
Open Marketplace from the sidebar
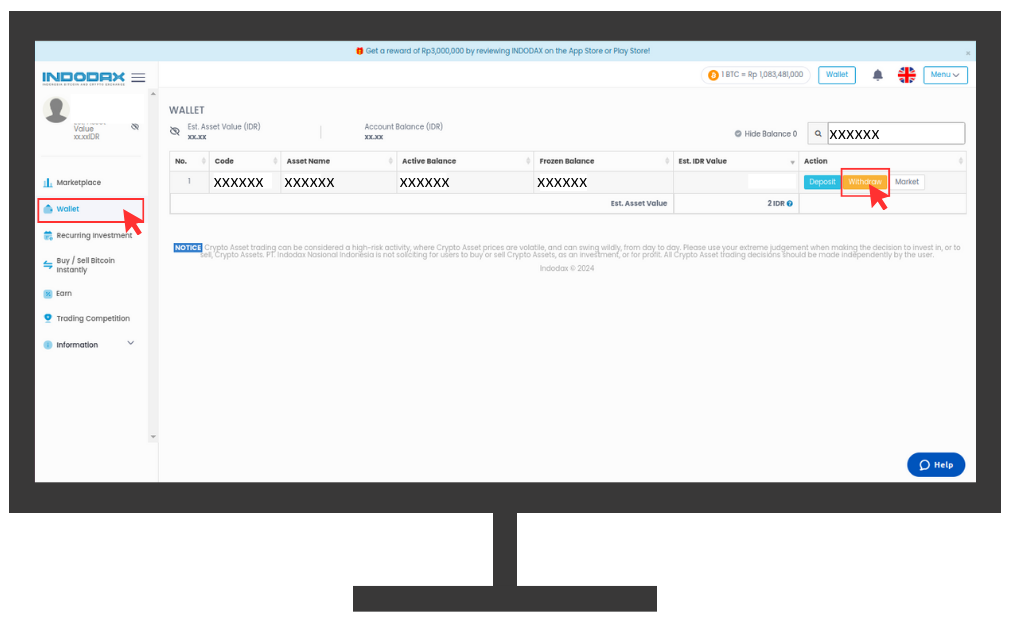[x=78, y=182]
